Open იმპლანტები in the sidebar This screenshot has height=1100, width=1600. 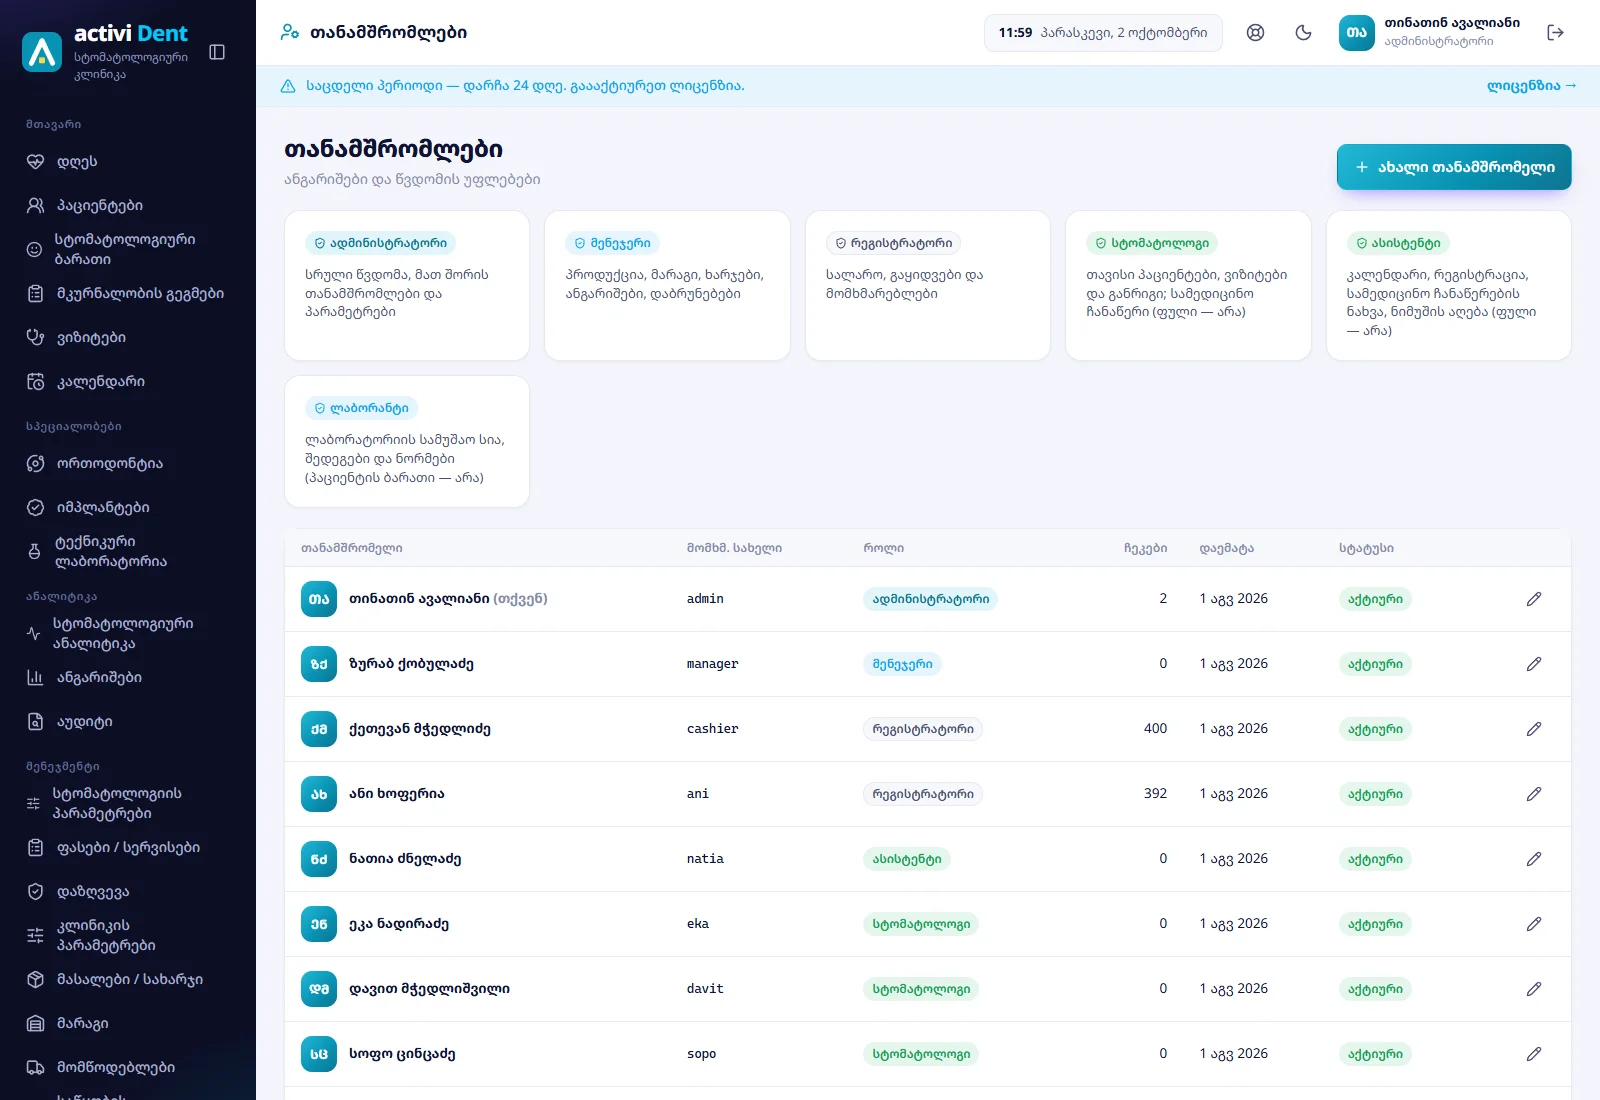(128, 508)
